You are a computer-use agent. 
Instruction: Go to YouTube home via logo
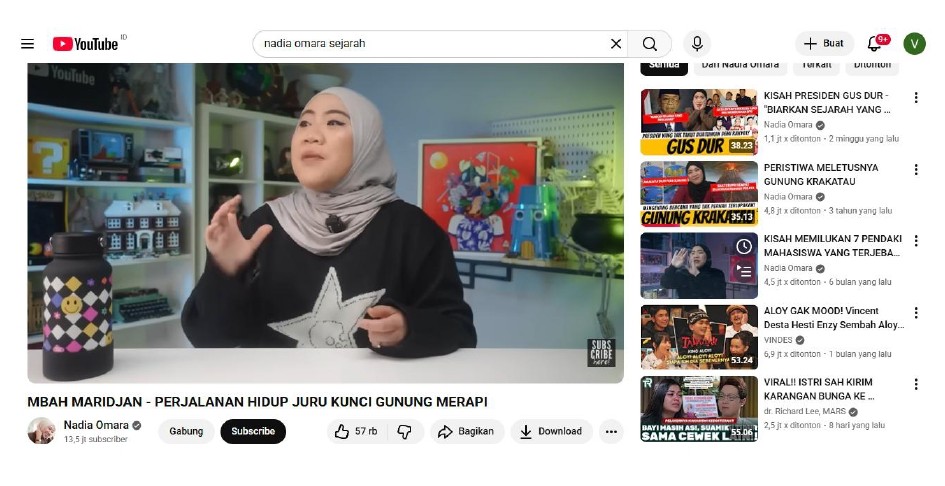coord(86,43)
